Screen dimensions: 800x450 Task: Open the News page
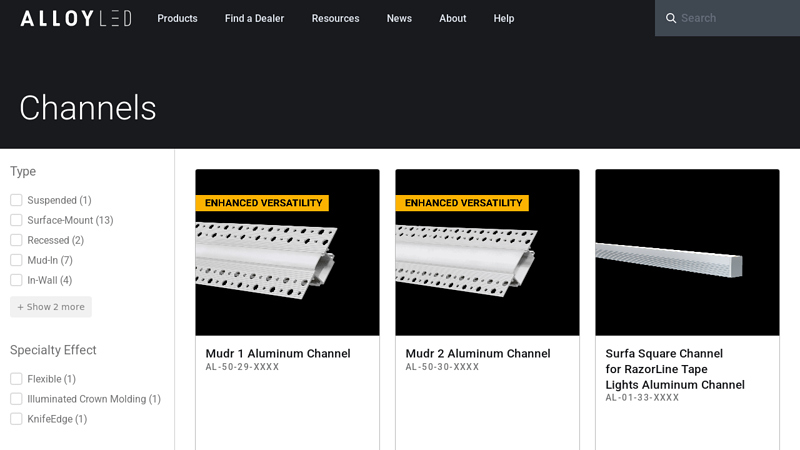(x=399, y=18)
